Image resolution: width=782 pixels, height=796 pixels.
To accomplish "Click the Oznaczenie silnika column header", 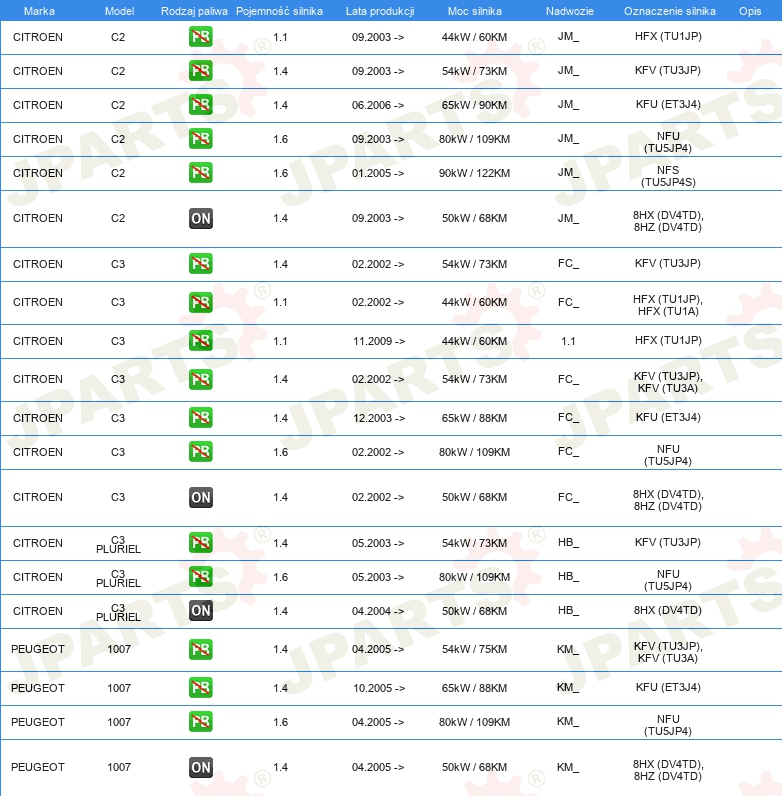I will click(669, 11).
